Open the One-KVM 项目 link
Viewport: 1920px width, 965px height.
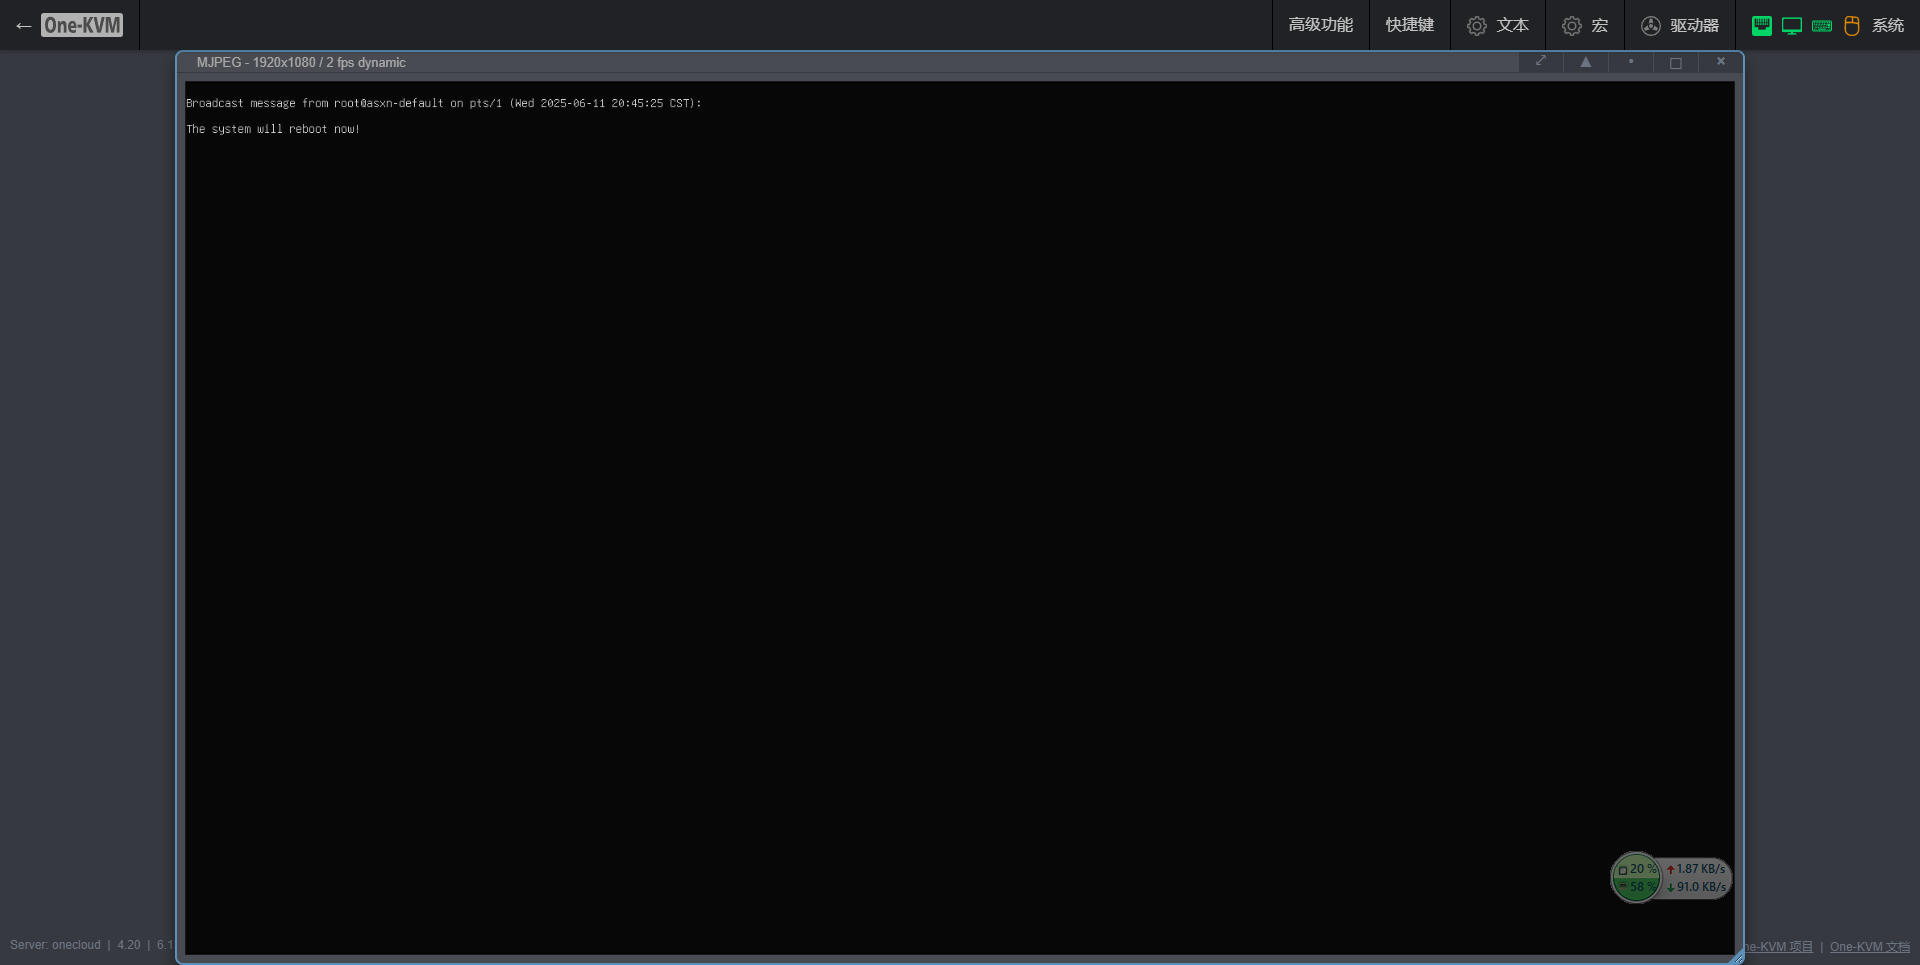(x=1779, y=946)
